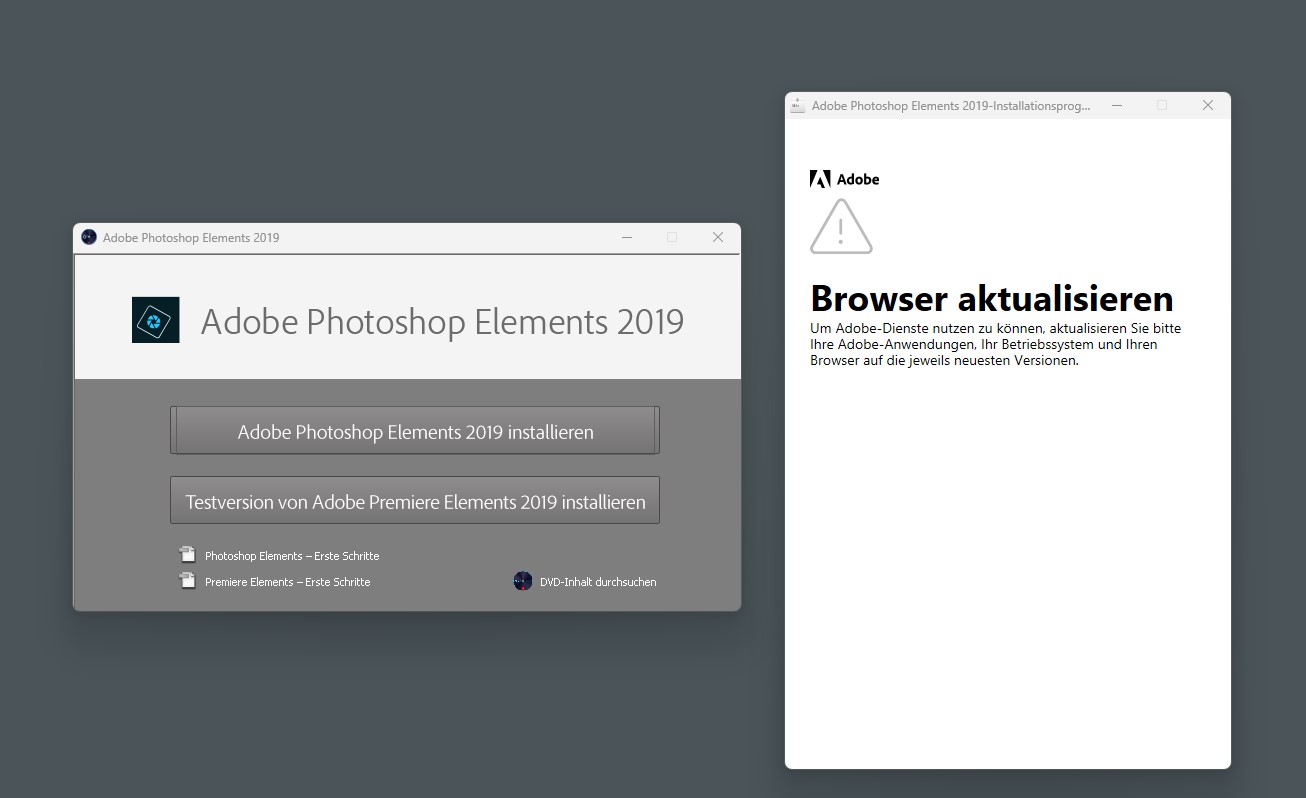Select the document icon beside Photoshop Elements – Erste Schritte
Image resolution: width=1306 pixels, height=798 pixels.
coord(187,553)
